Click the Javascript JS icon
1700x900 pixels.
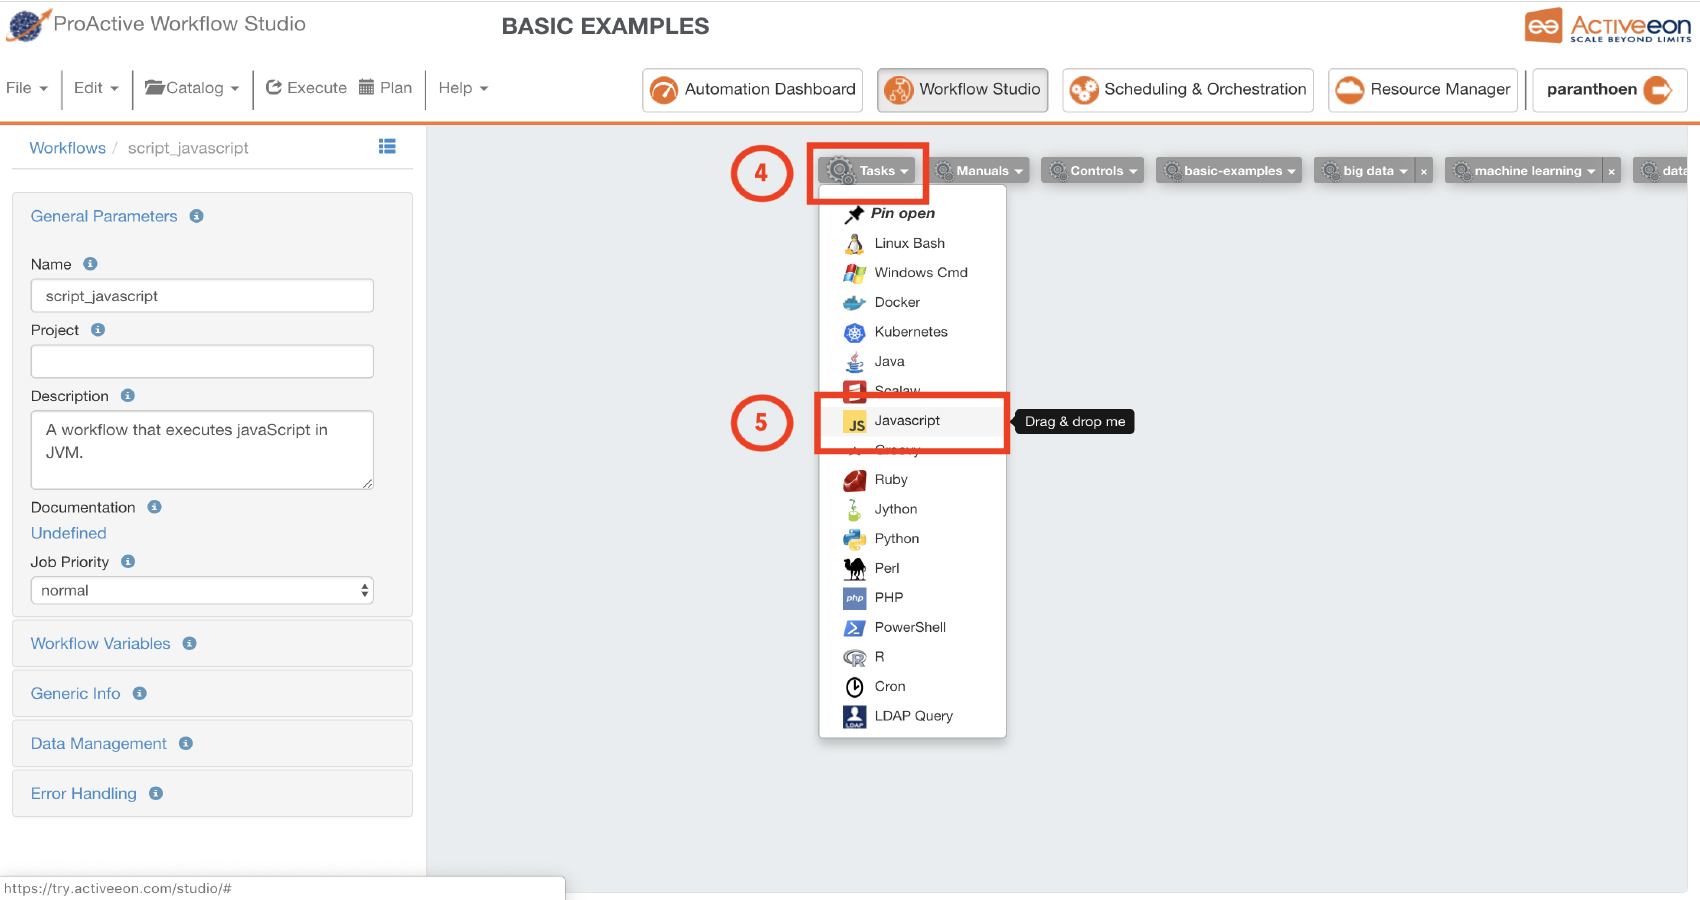855,421
